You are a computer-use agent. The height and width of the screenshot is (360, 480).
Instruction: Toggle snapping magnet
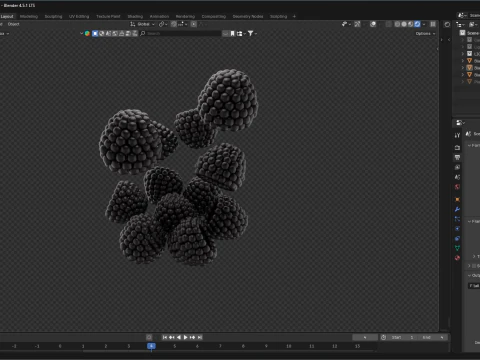(174, 24)
